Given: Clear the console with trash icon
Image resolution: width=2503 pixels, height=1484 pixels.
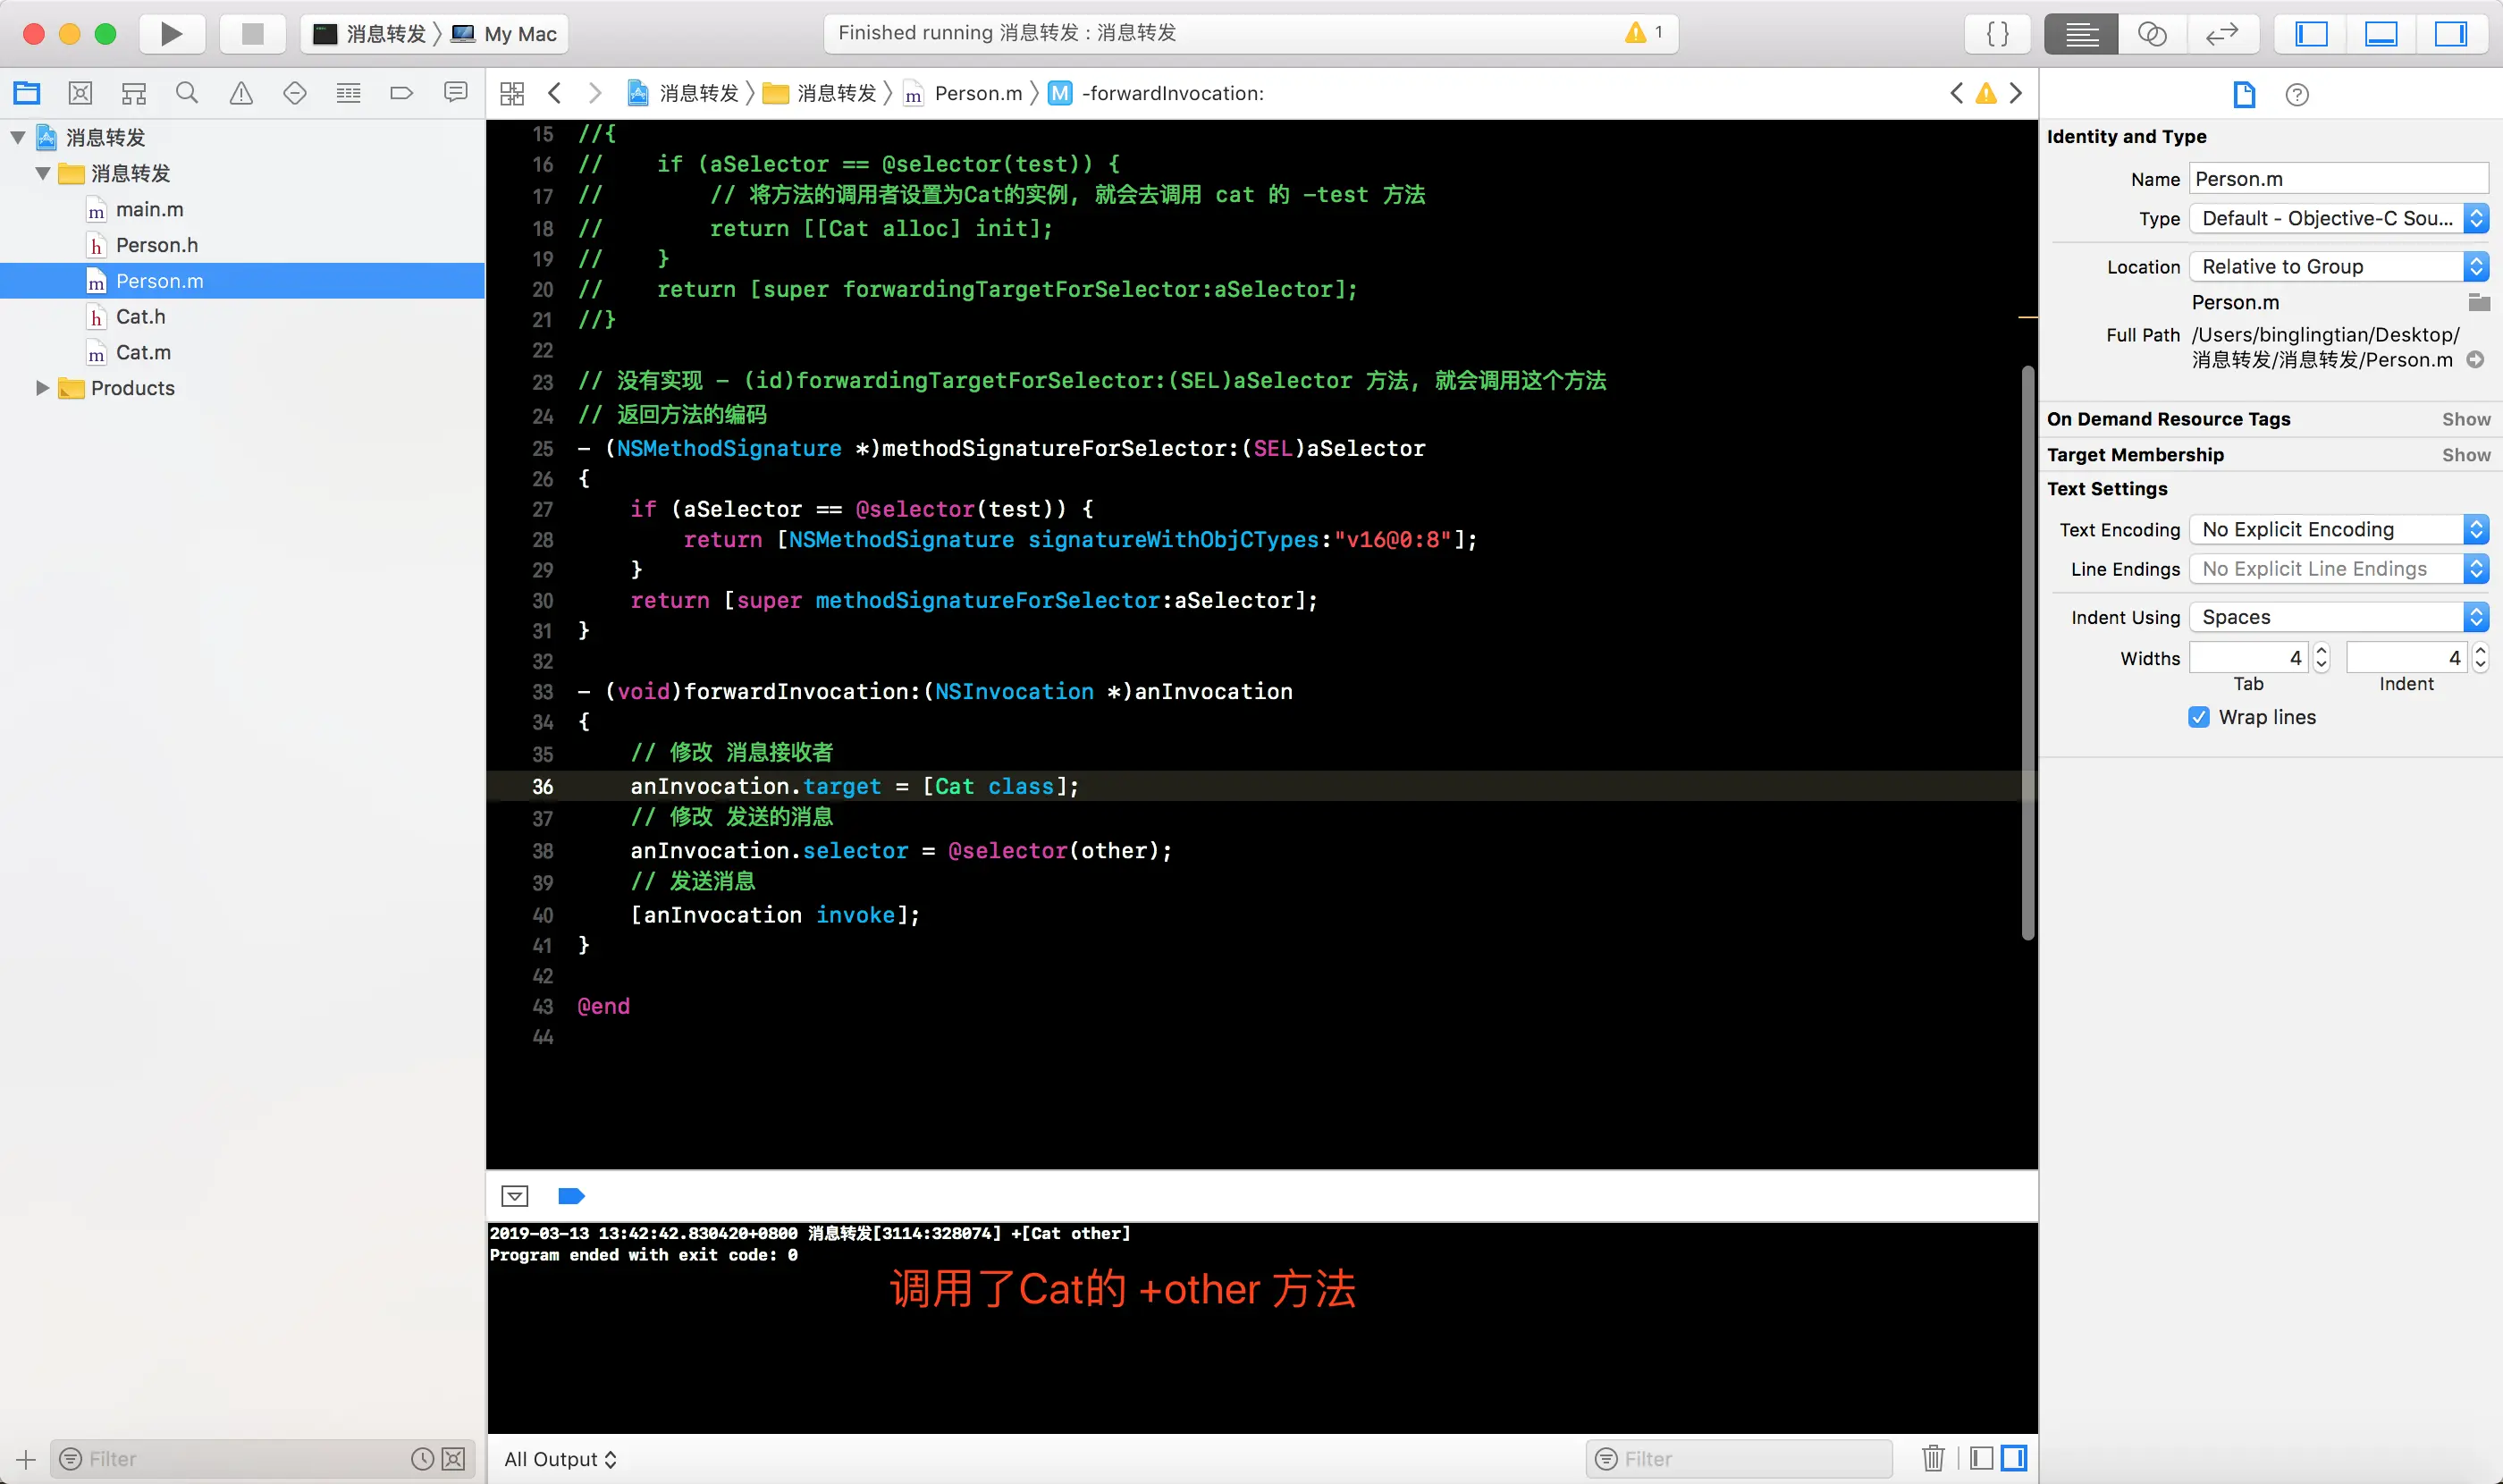Looking at the screenshot, I should click(x=1932, y=1458).
